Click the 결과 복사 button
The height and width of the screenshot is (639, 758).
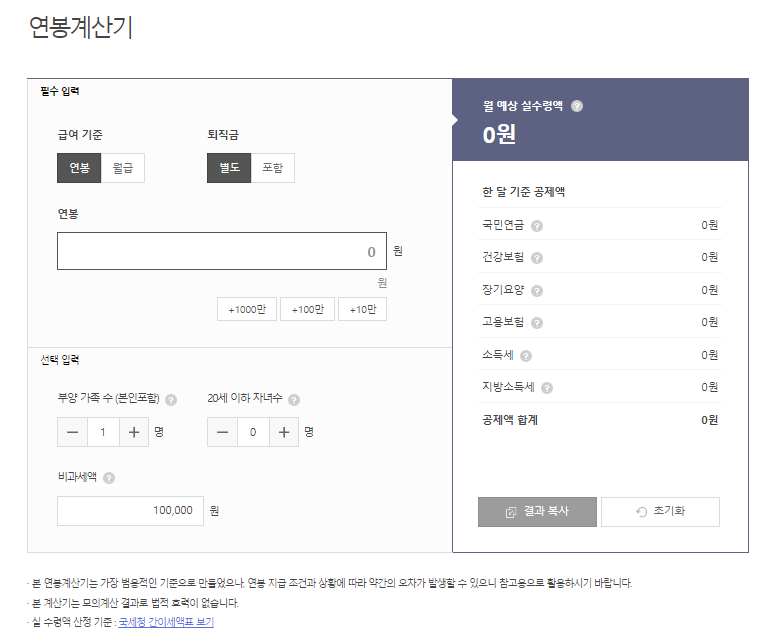point(537,512)
